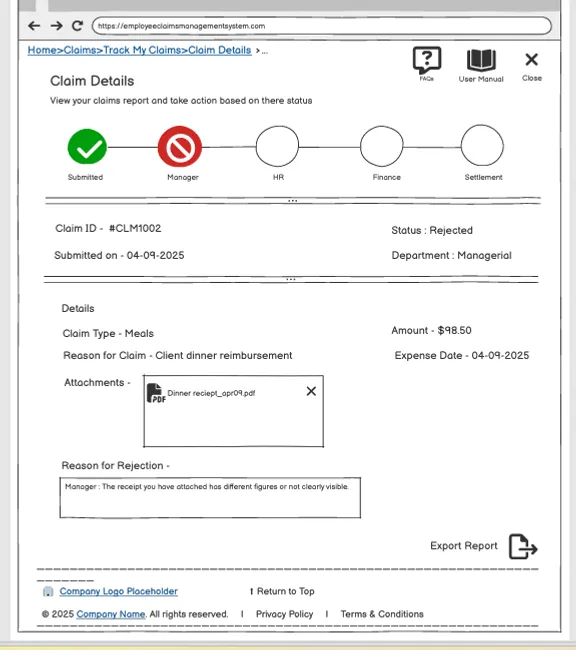Screen dimensions: 576x650
Task: Click the Department : Managerial text
Action: click(x=452, y=255)
